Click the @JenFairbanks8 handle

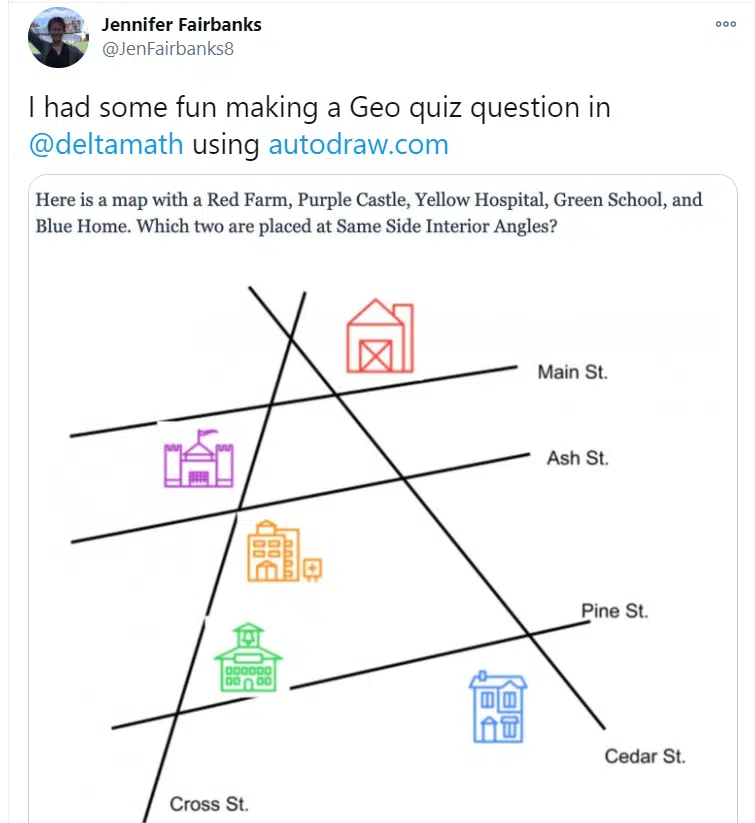[167, 49]
